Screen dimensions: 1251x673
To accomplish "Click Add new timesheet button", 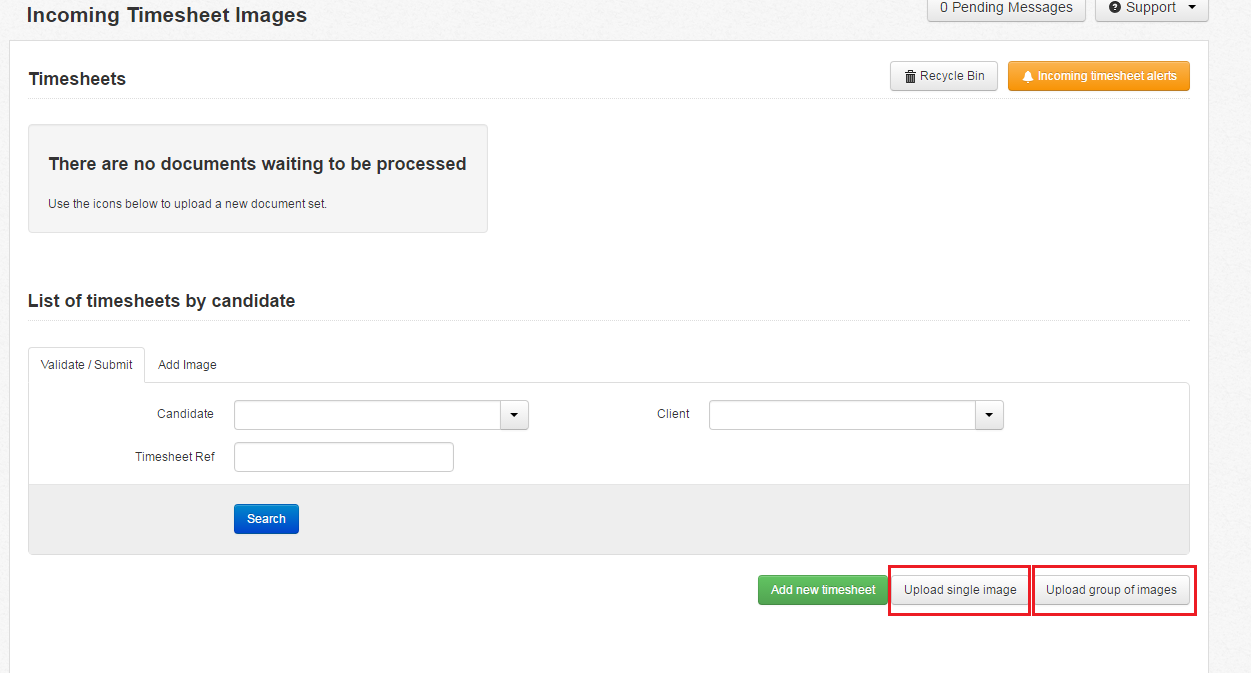I will [823, 590].
